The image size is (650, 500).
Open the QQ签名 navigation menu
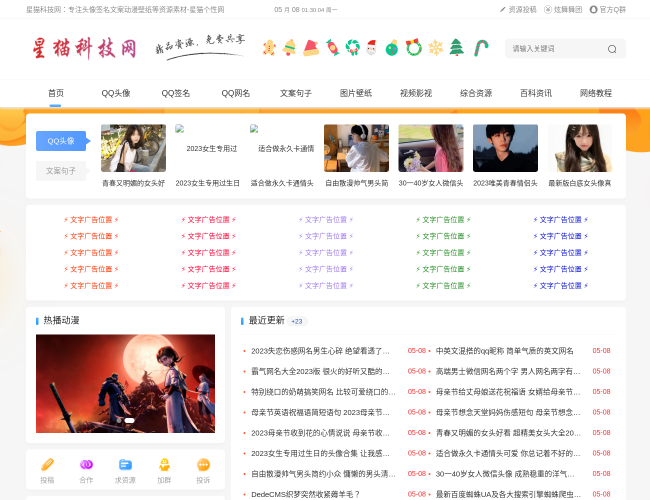click(x=176, y=93)
